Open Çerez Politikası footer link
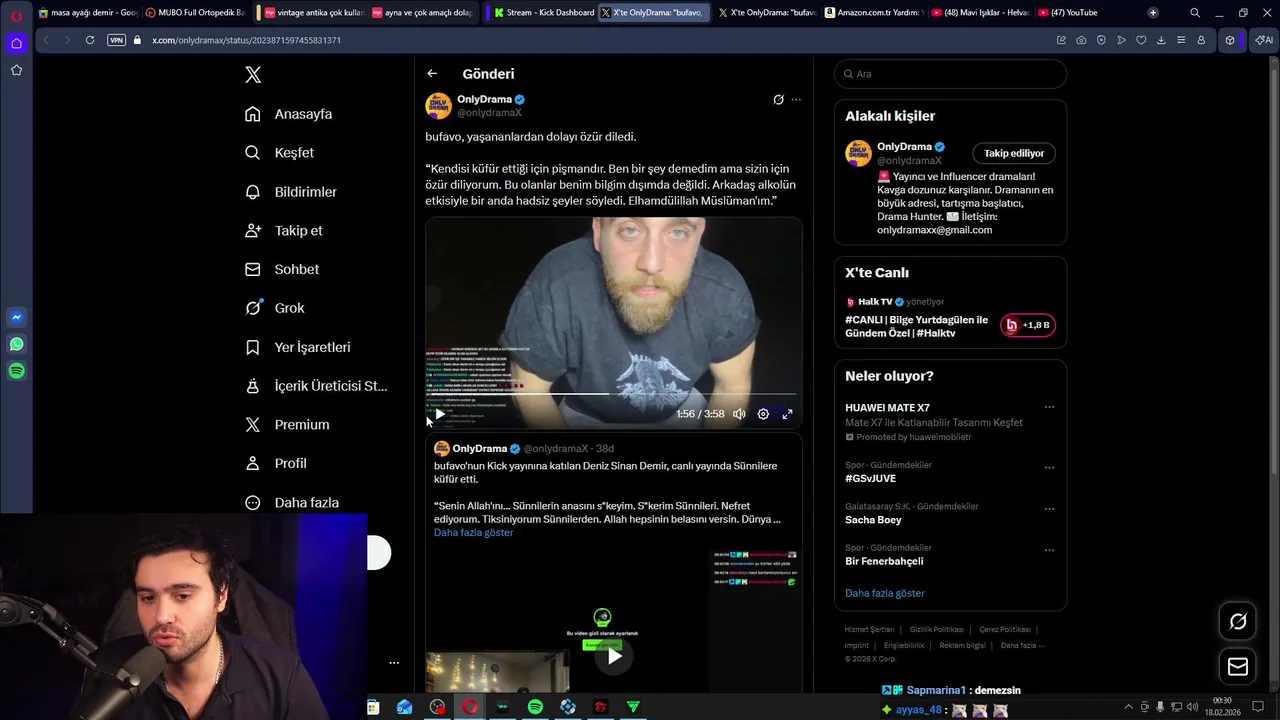 click(x=1005, y=630)
